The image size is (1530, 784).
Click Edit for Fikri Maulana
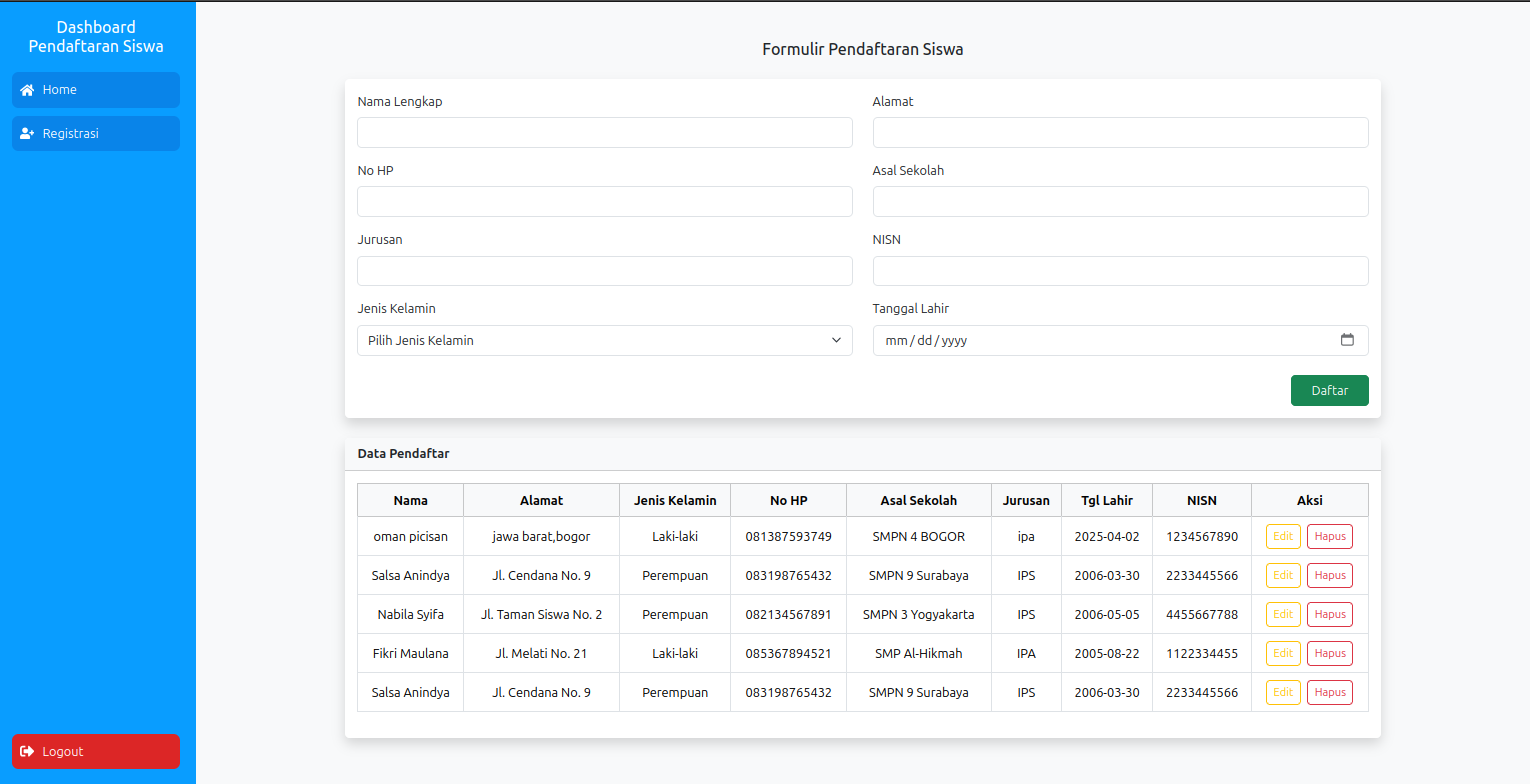1283,654
